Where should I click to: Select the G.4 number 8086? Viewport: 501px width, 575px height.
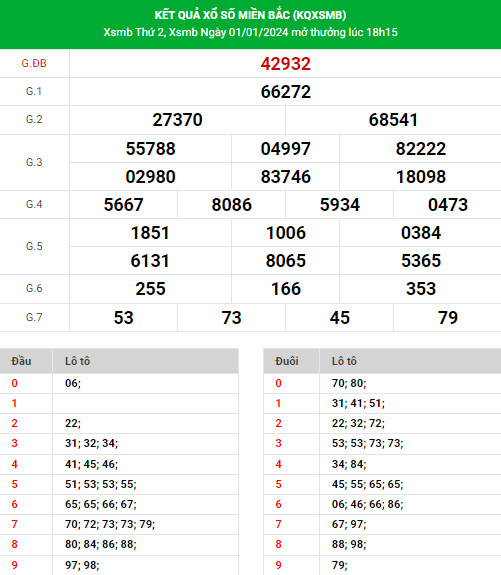(231, 205)
